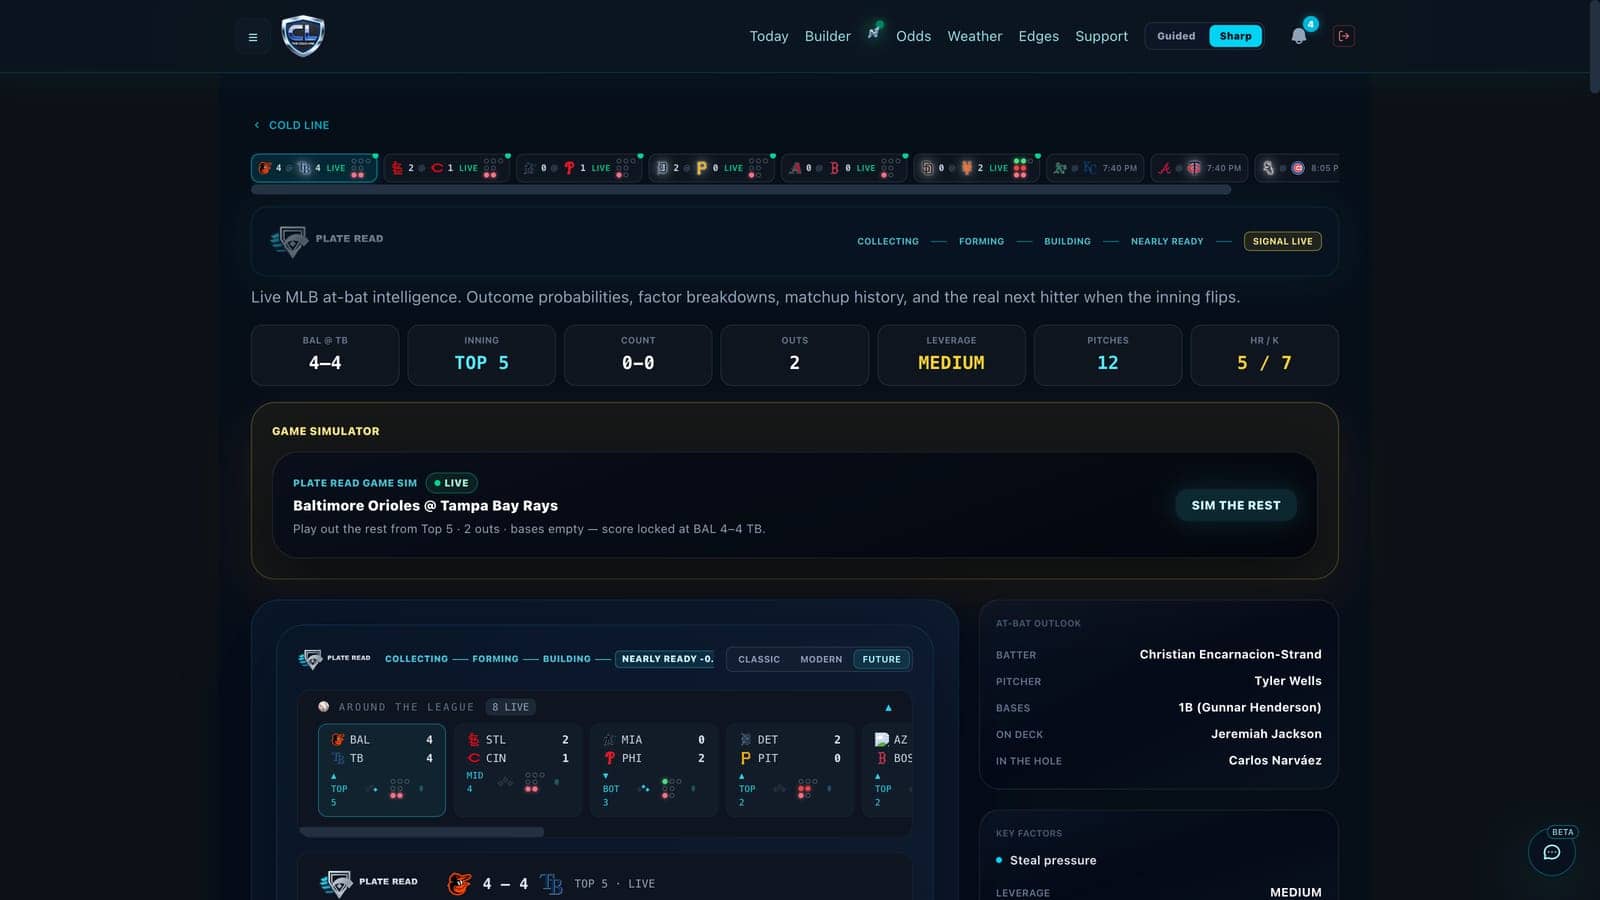Click the logout icon in the header

(x=1344, y=36)
